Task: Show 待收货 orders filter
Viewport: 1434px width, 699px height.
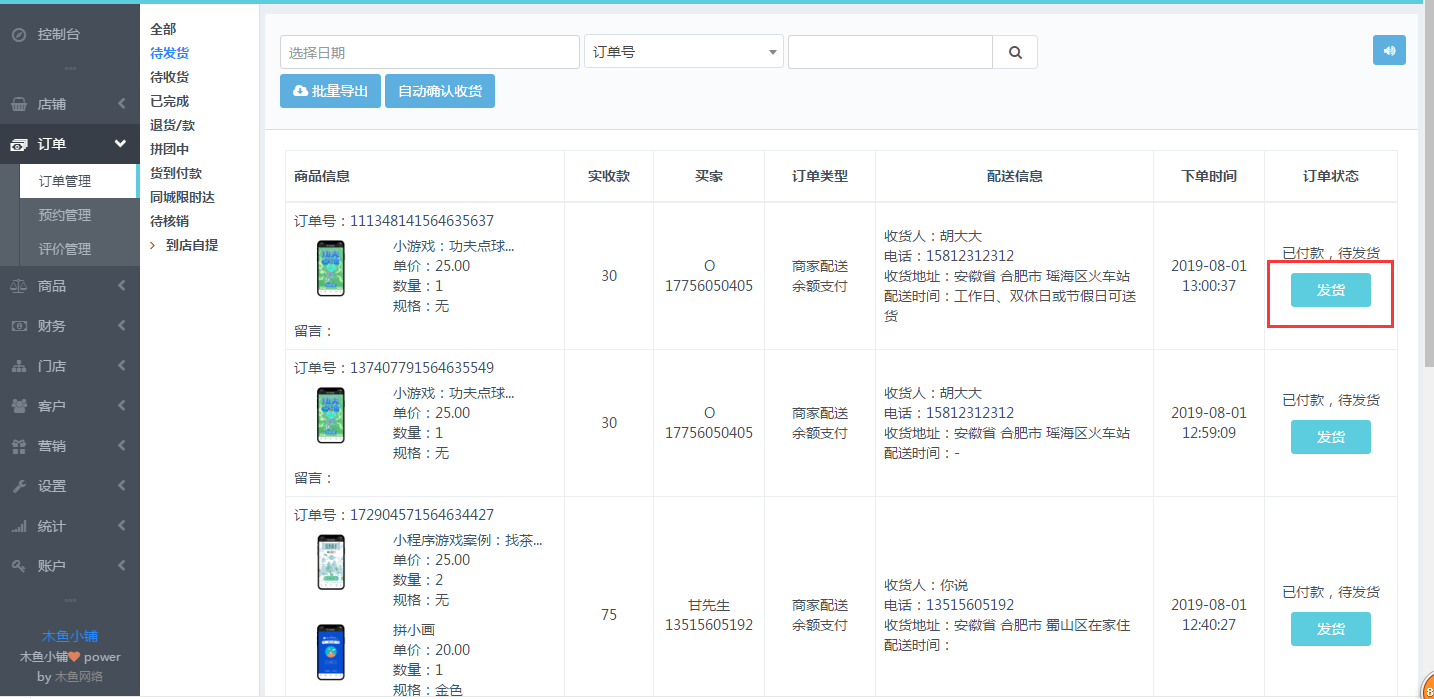Action: 169,77
